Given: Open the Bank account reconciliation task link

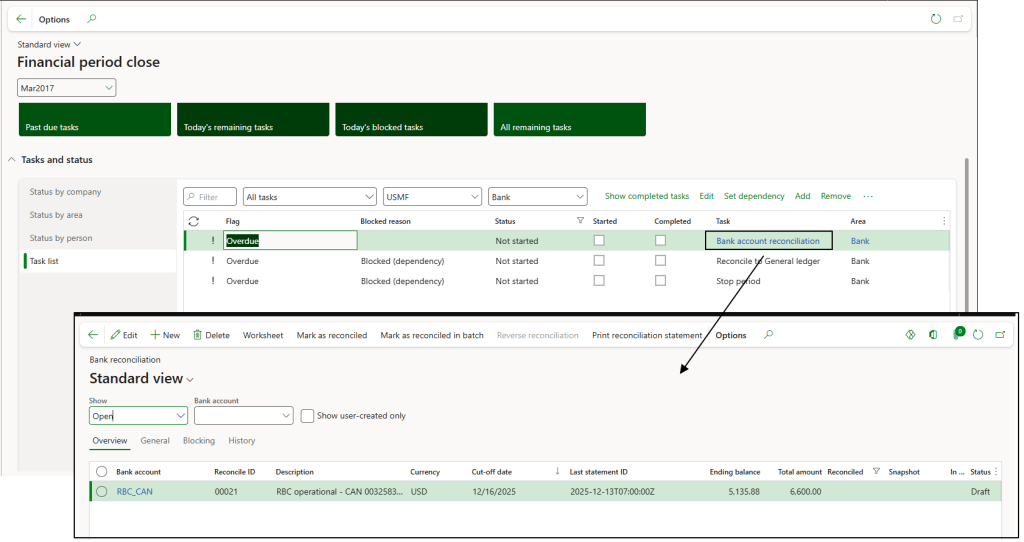Looking at the screenshot, I should (x=767, y=241).
